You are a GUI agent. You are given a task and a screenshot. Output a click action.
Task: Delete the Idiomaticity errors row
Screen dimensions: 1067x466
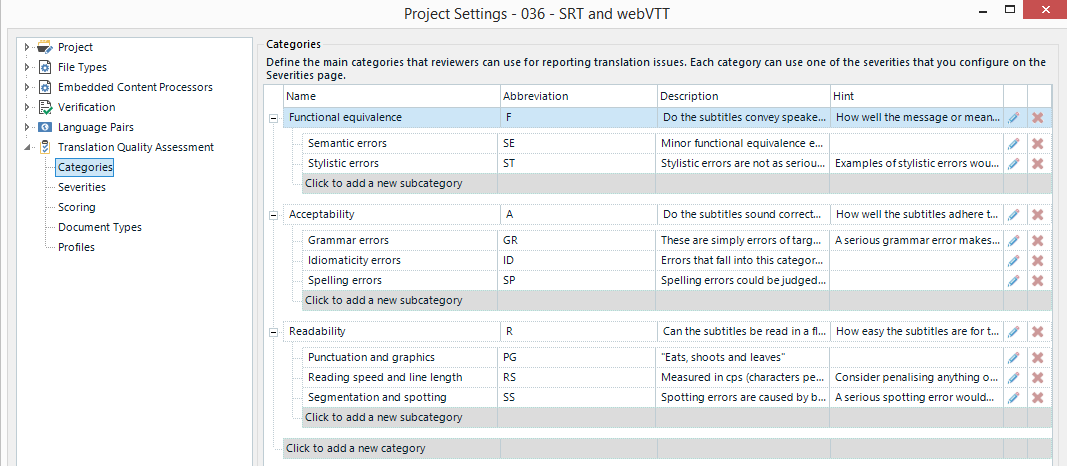[1038, 261]
